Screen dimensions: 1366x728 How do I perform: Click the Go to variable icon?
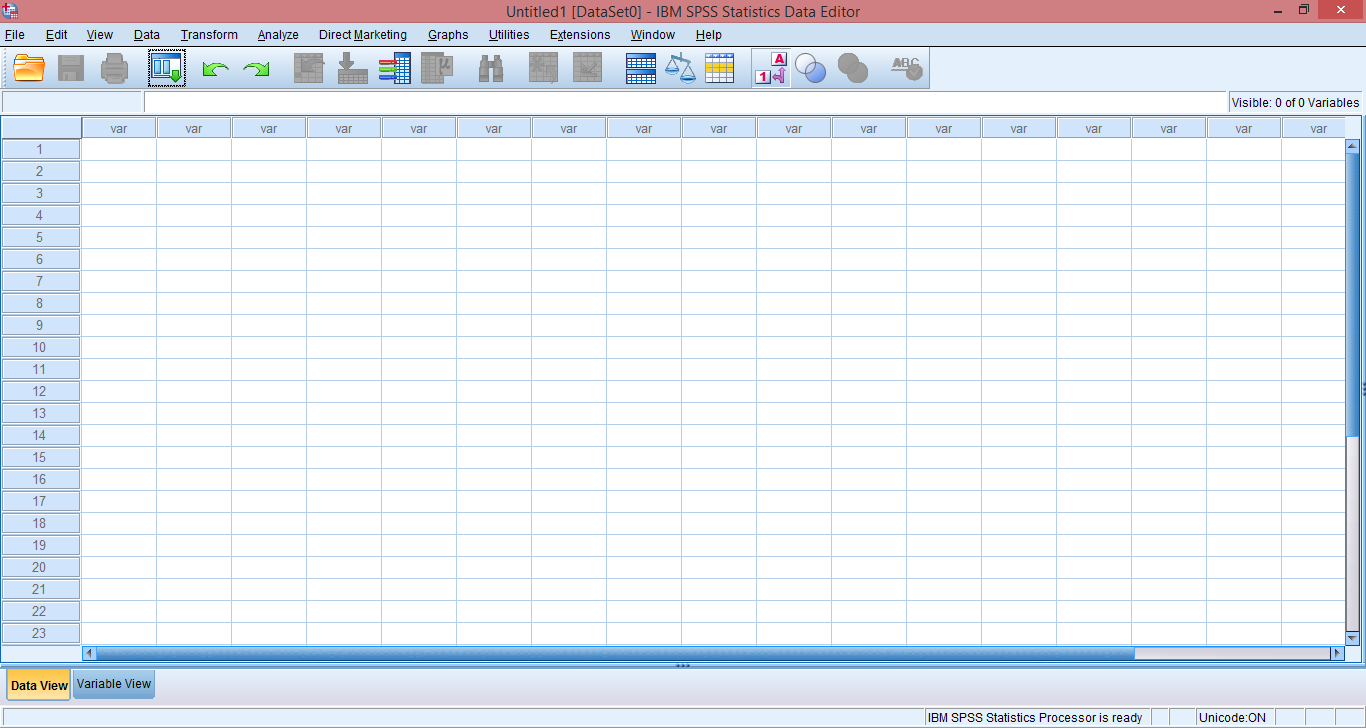(352, 68)
